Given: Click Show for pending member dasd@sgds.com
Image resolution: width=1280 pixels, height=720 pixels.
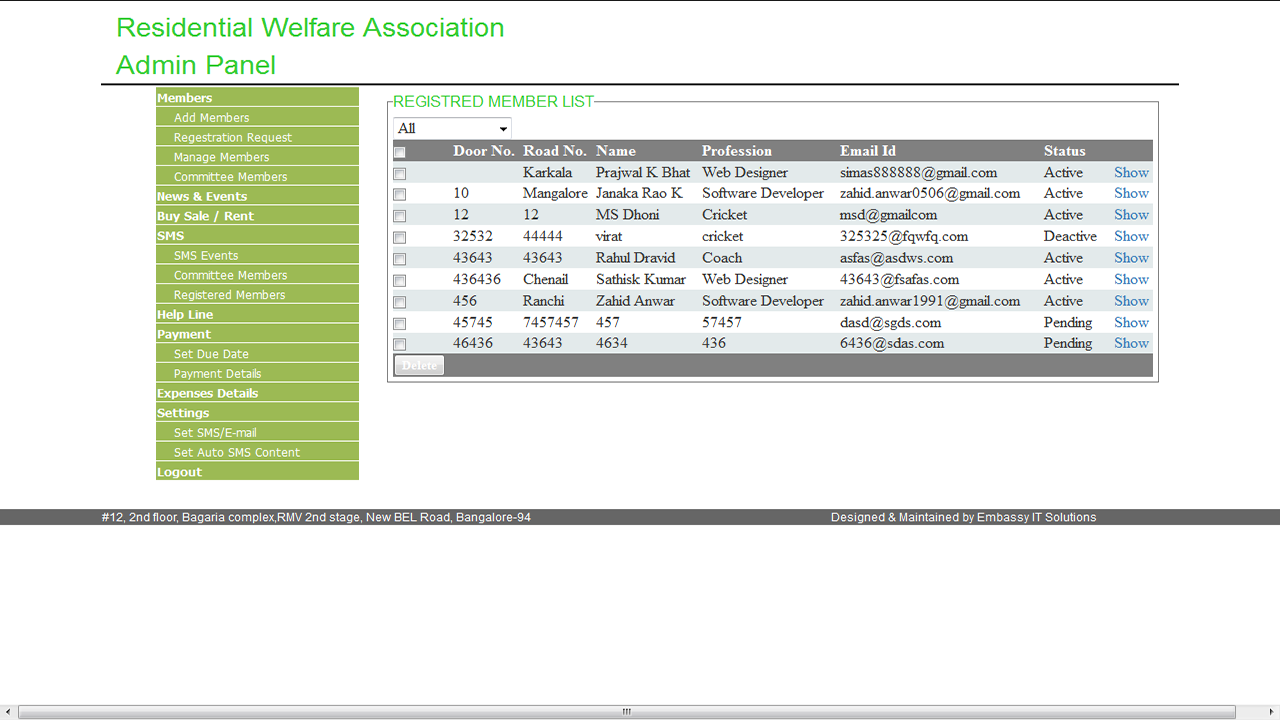Looking at the screenshot, I should tap(1131, 322).
